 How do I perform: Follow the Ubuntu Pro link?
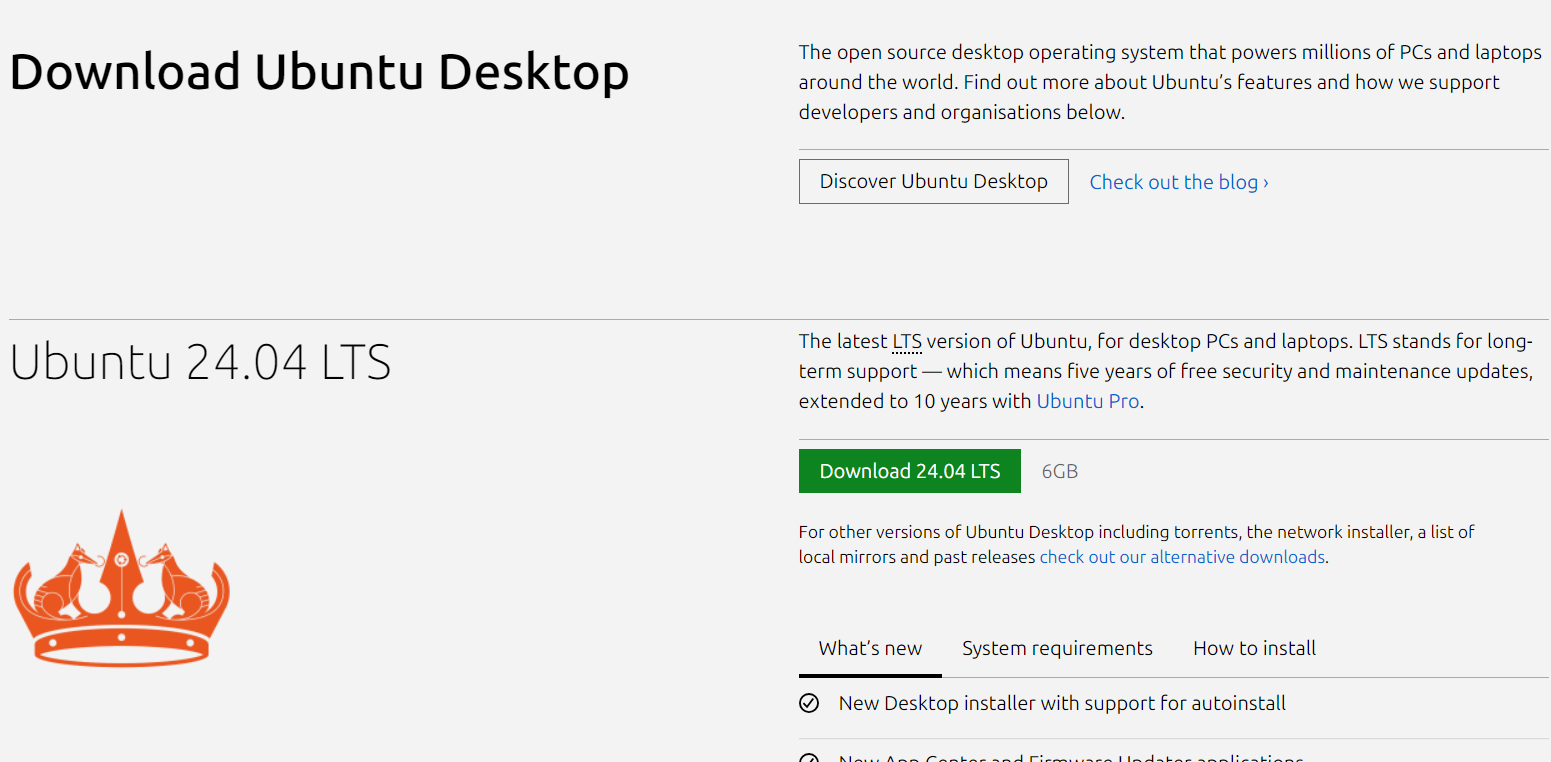click(x=1088, y=401)
